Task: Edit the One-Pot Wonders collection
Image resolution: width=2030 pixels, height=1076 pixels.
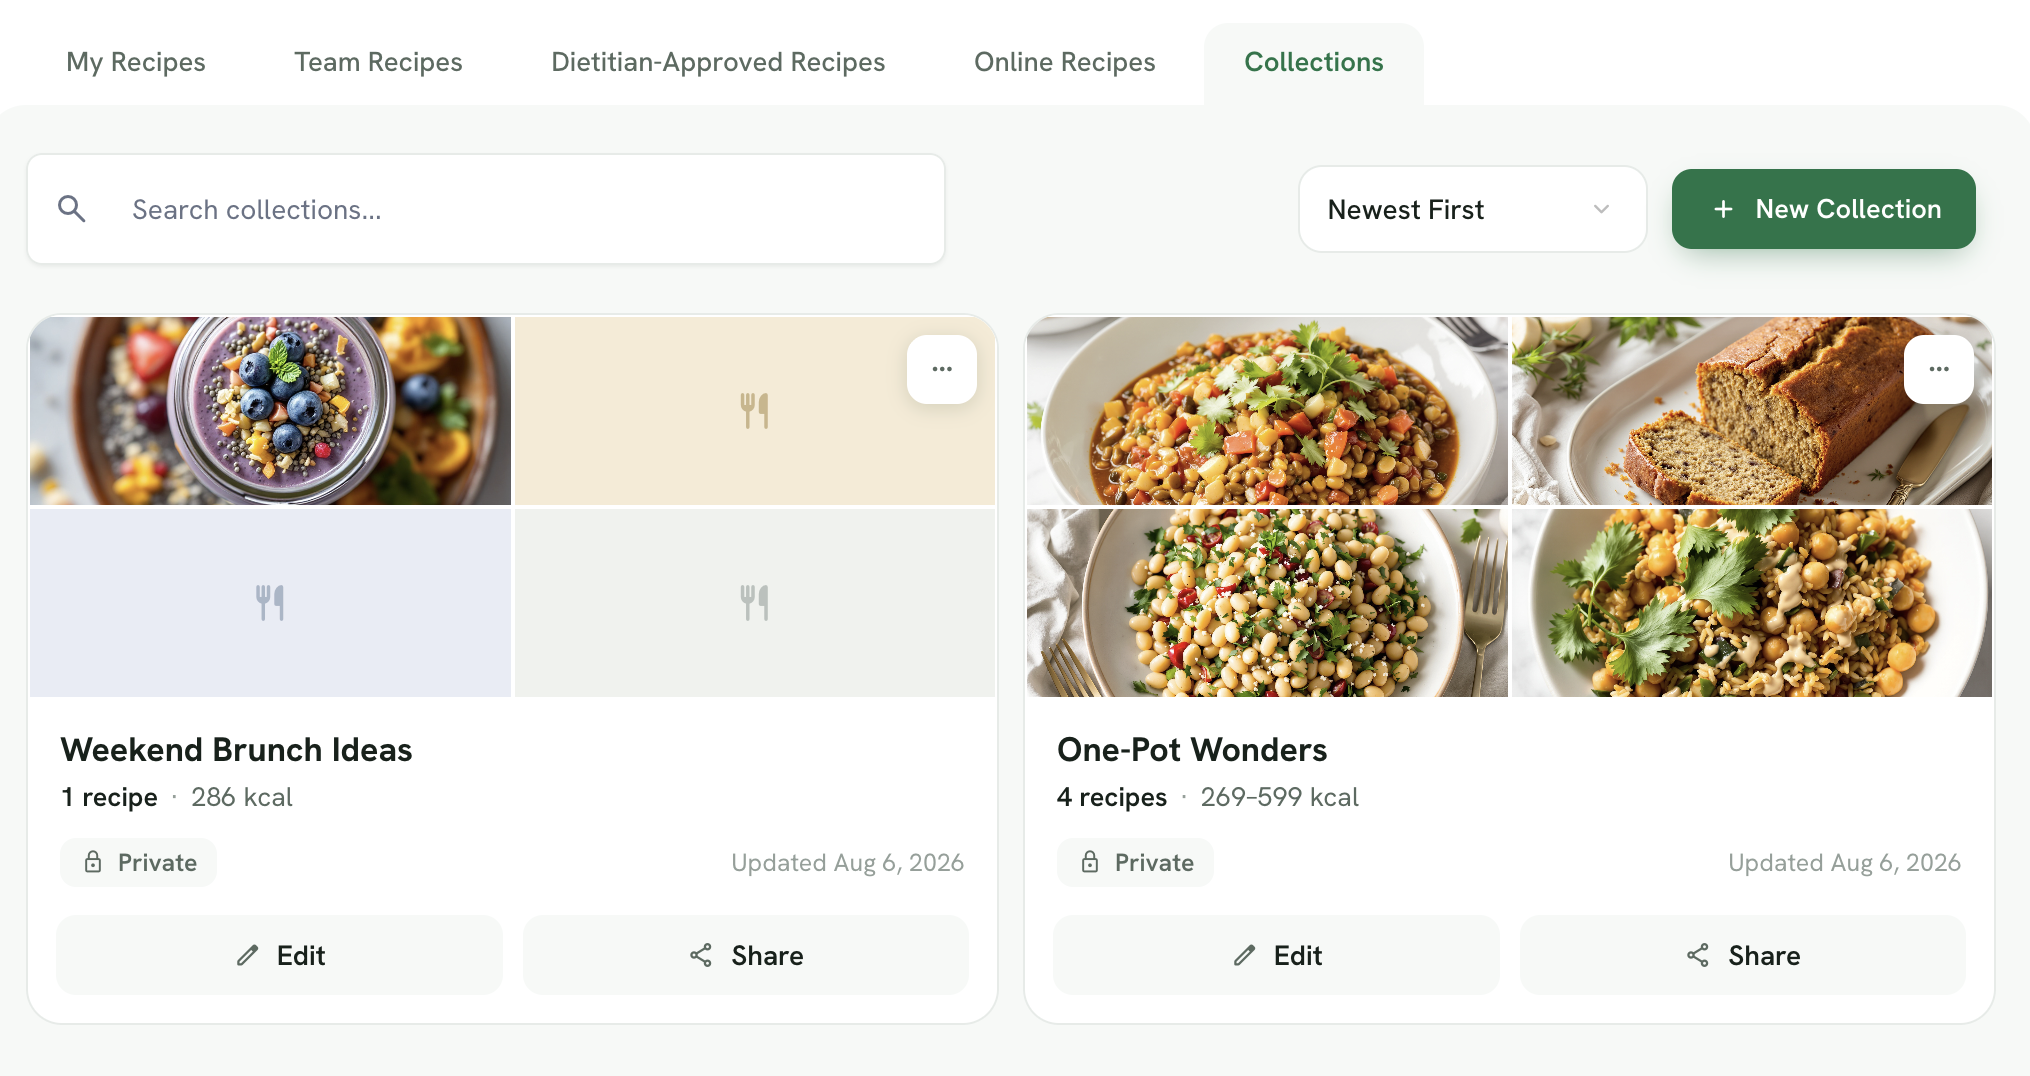Action: (1276, 955)
